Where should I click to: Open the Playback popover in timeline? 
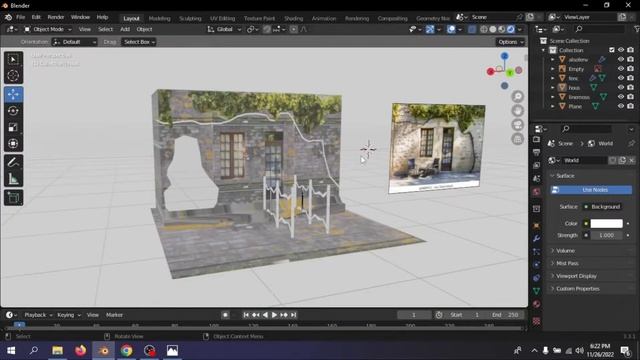coord(38,315)
